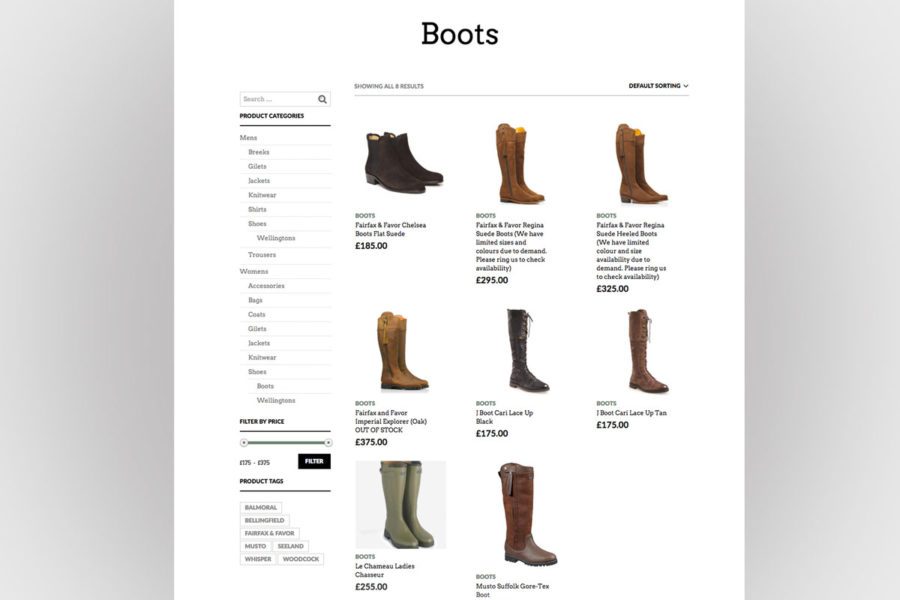
Task: Open Wellingtons under Mens Shoes
Action: pyautogui.click(x=276, y=238)
